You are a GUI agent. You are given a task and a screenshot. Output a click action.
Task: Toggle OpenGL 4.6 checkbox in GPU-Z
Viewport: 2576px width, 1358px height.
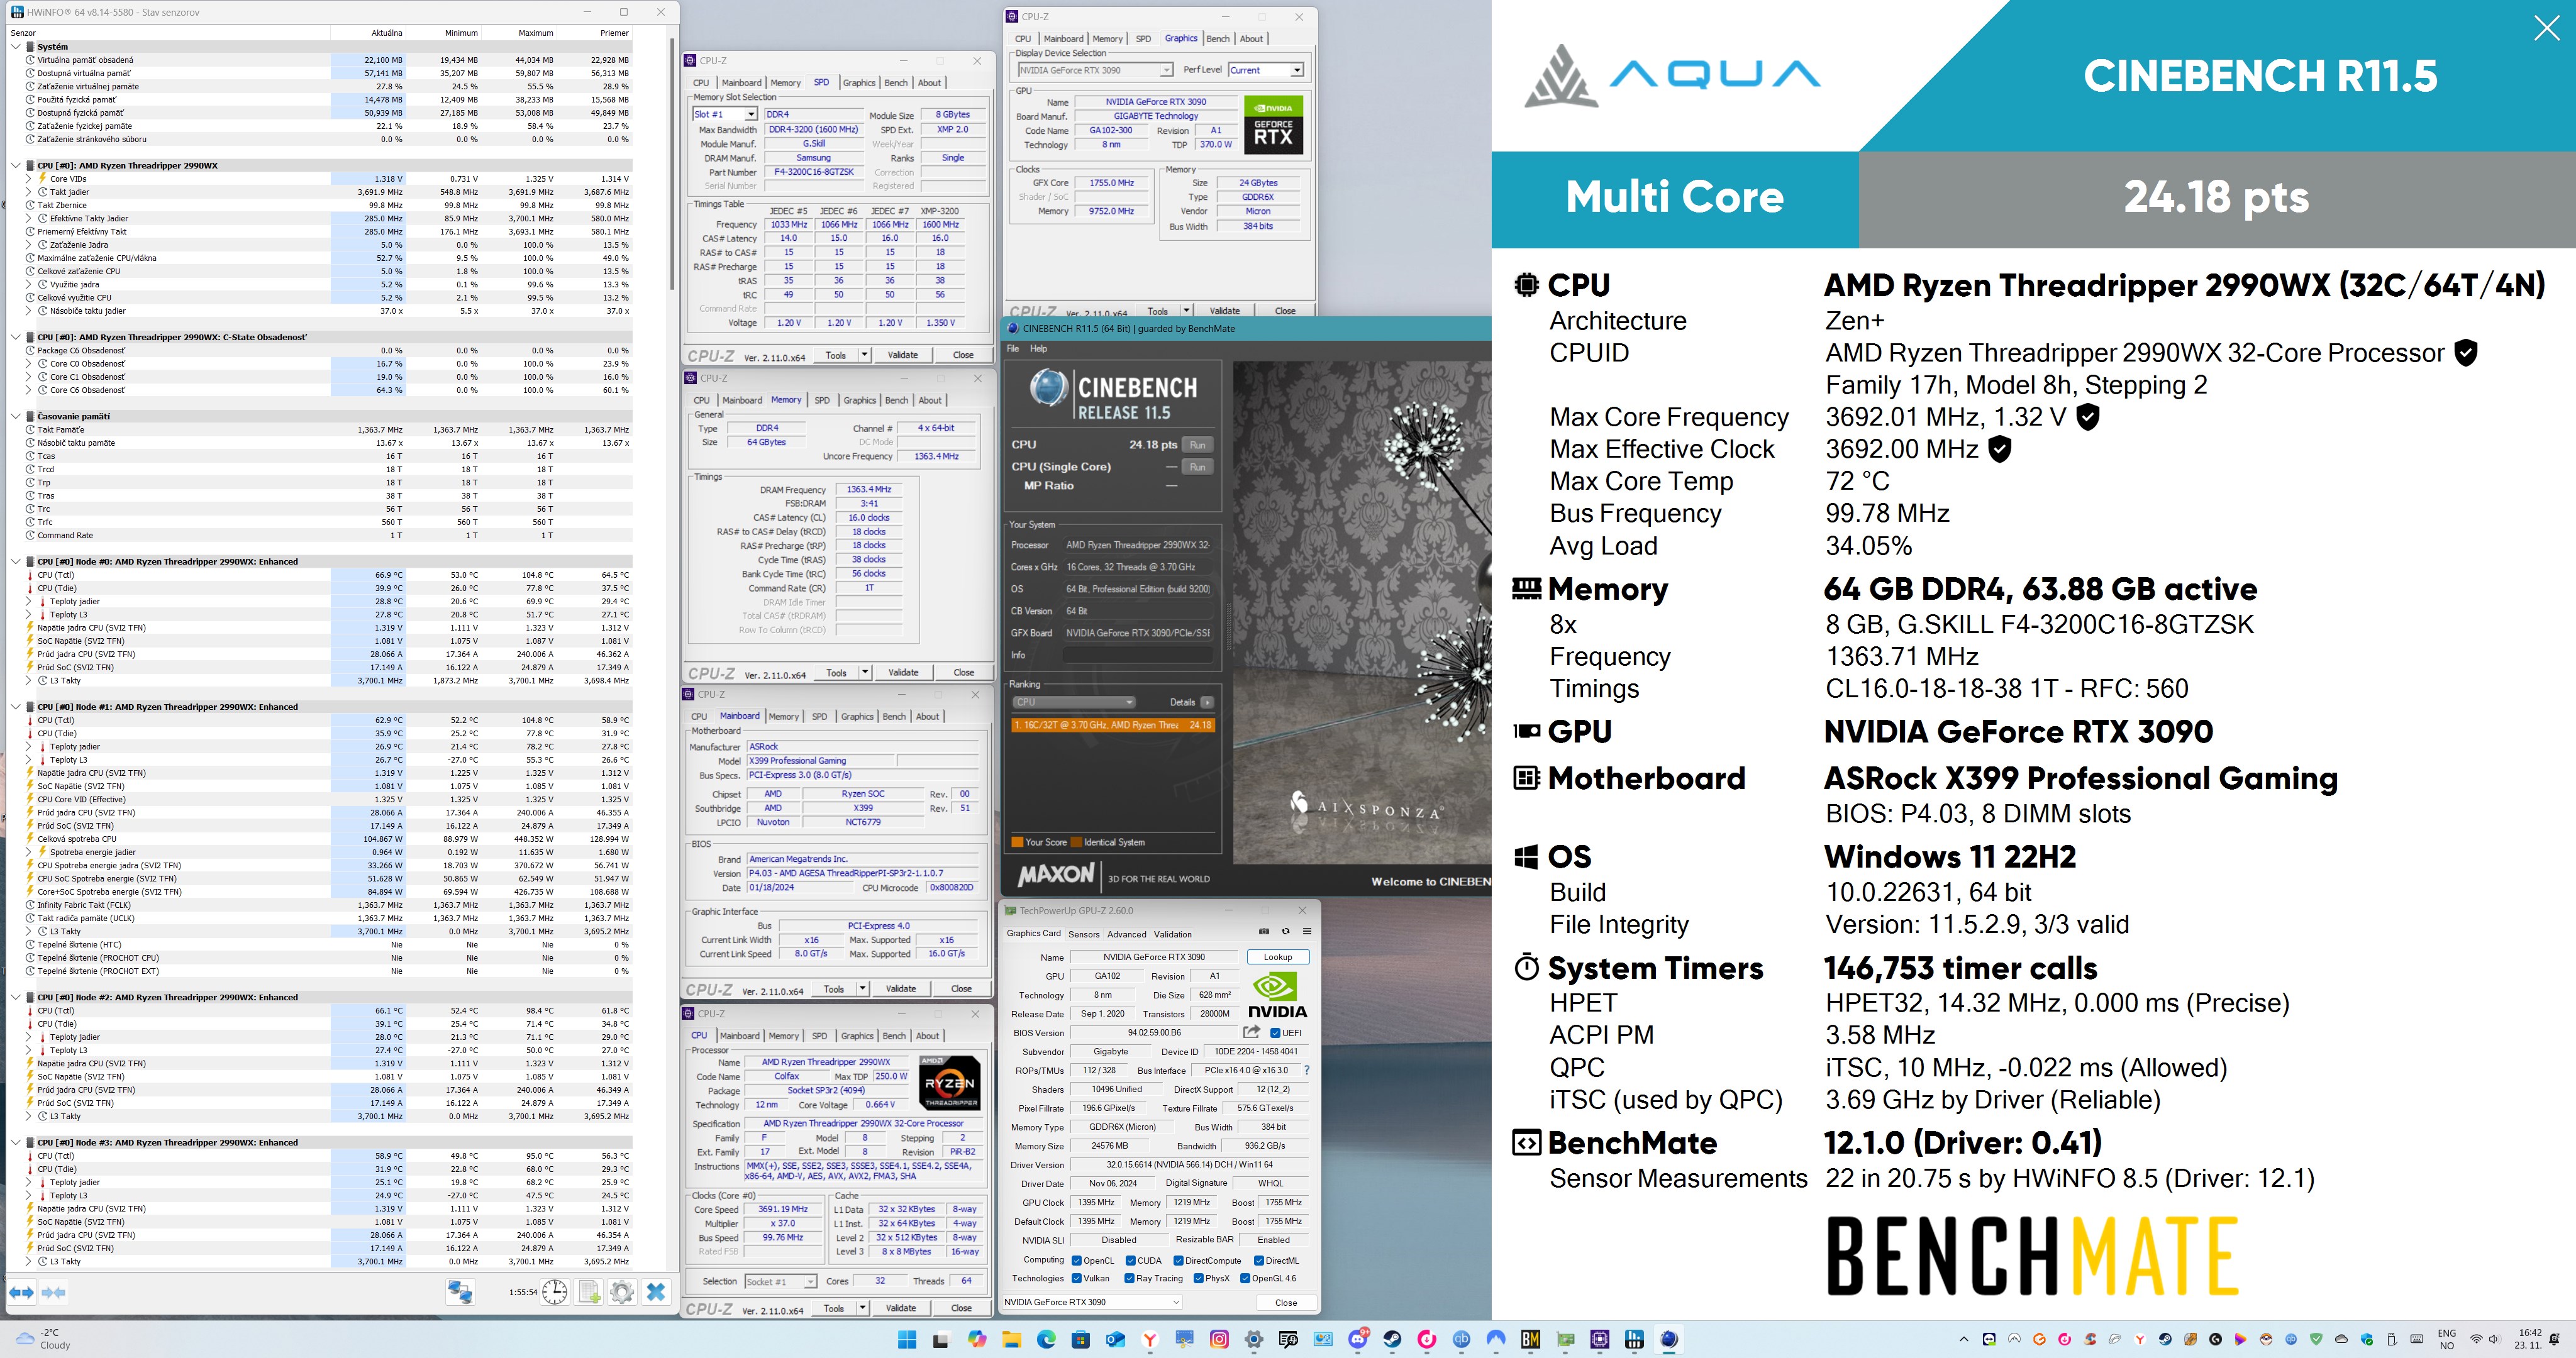(1245, 1278)
